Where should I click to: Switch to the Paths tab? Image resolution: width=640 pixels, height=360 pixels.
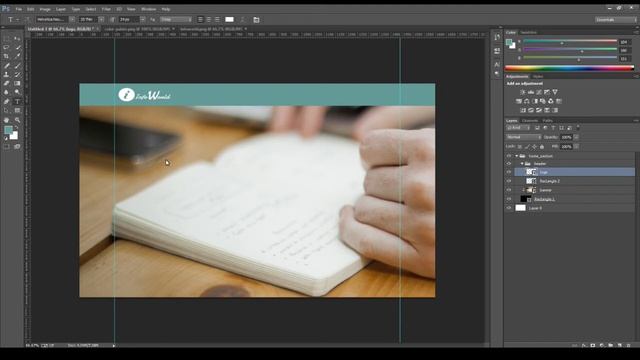(x=548, y=121)
